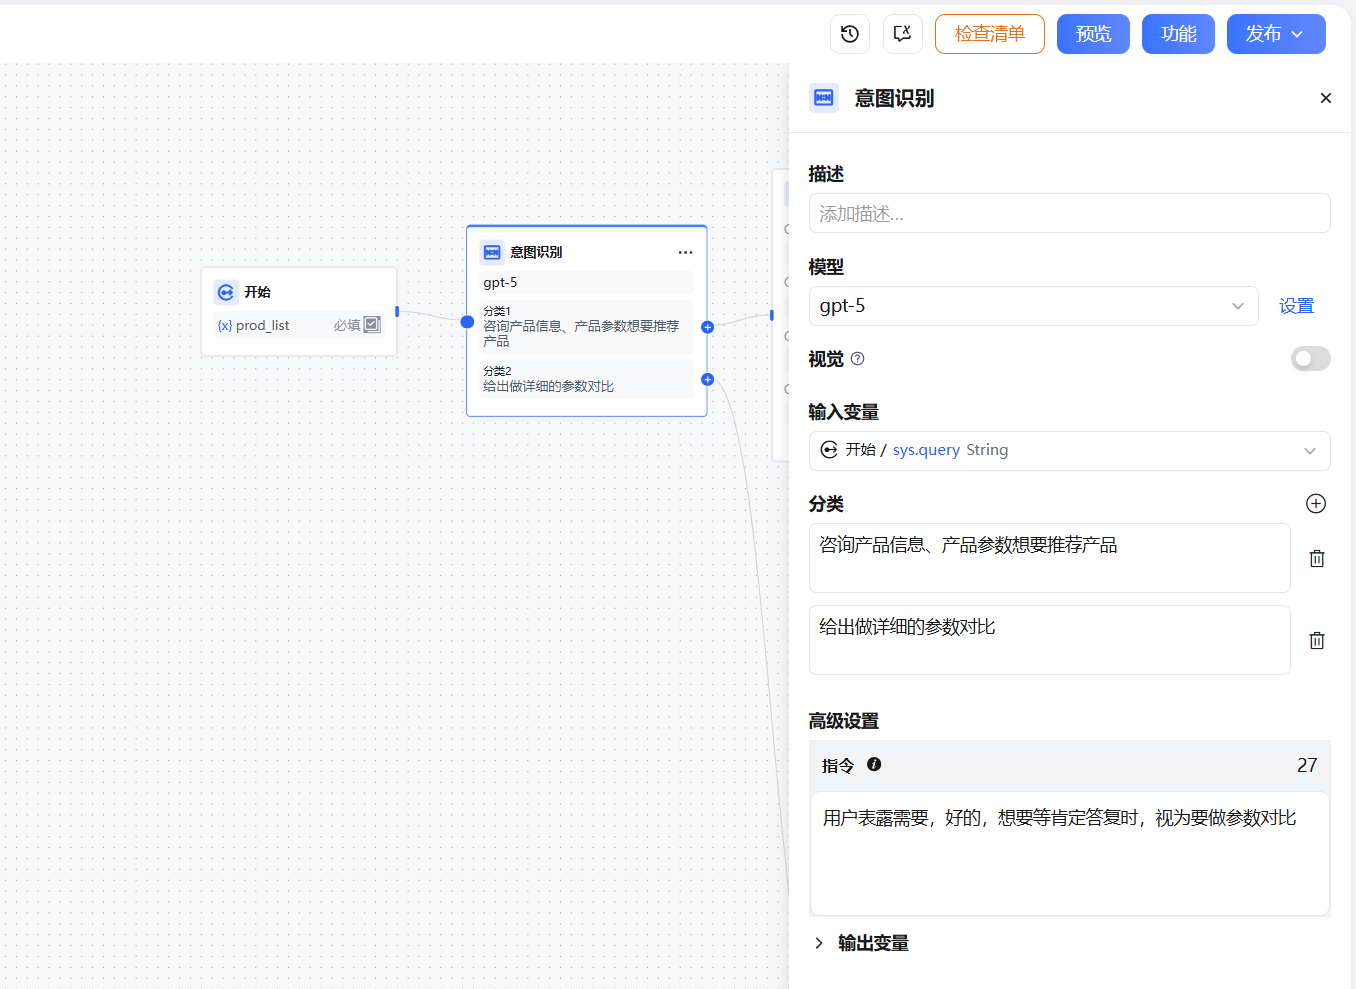The width and height of the screenshot is (1356, 989).
Task: Open the node options via ... menu
Action: click(x=685, y=252)
